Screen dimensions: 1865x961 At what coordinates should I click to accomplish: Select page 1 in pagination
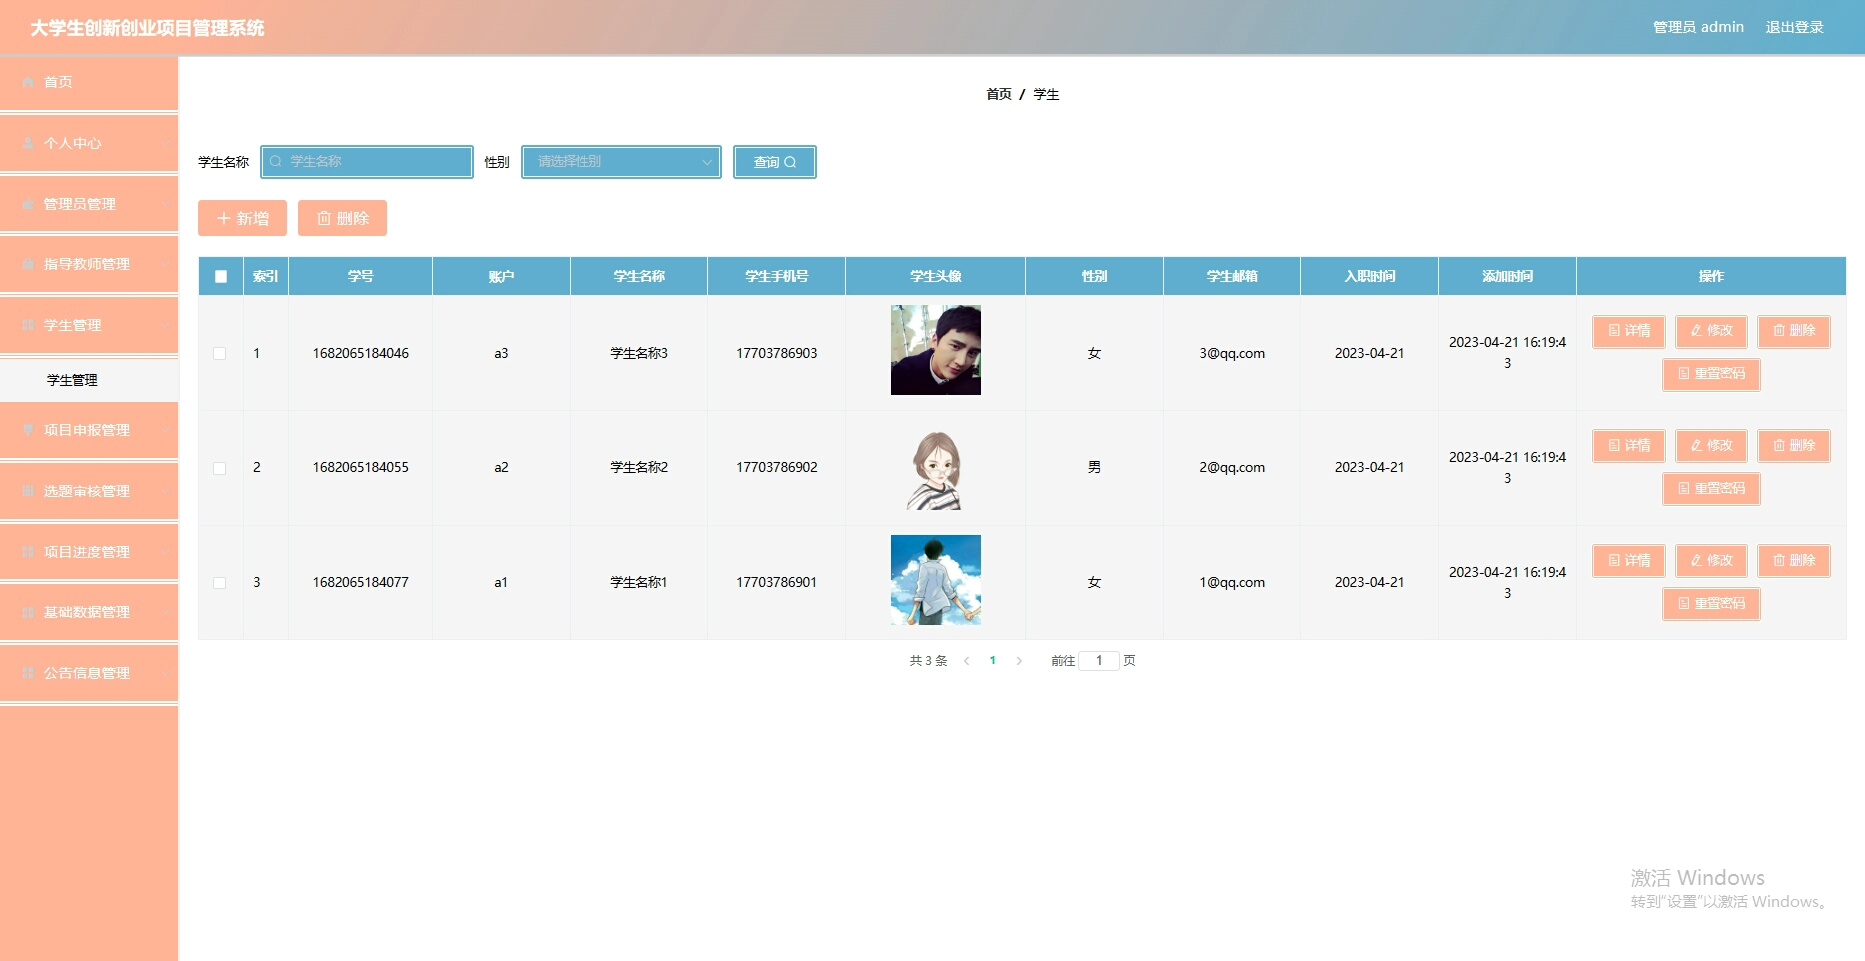coord(993,661)
